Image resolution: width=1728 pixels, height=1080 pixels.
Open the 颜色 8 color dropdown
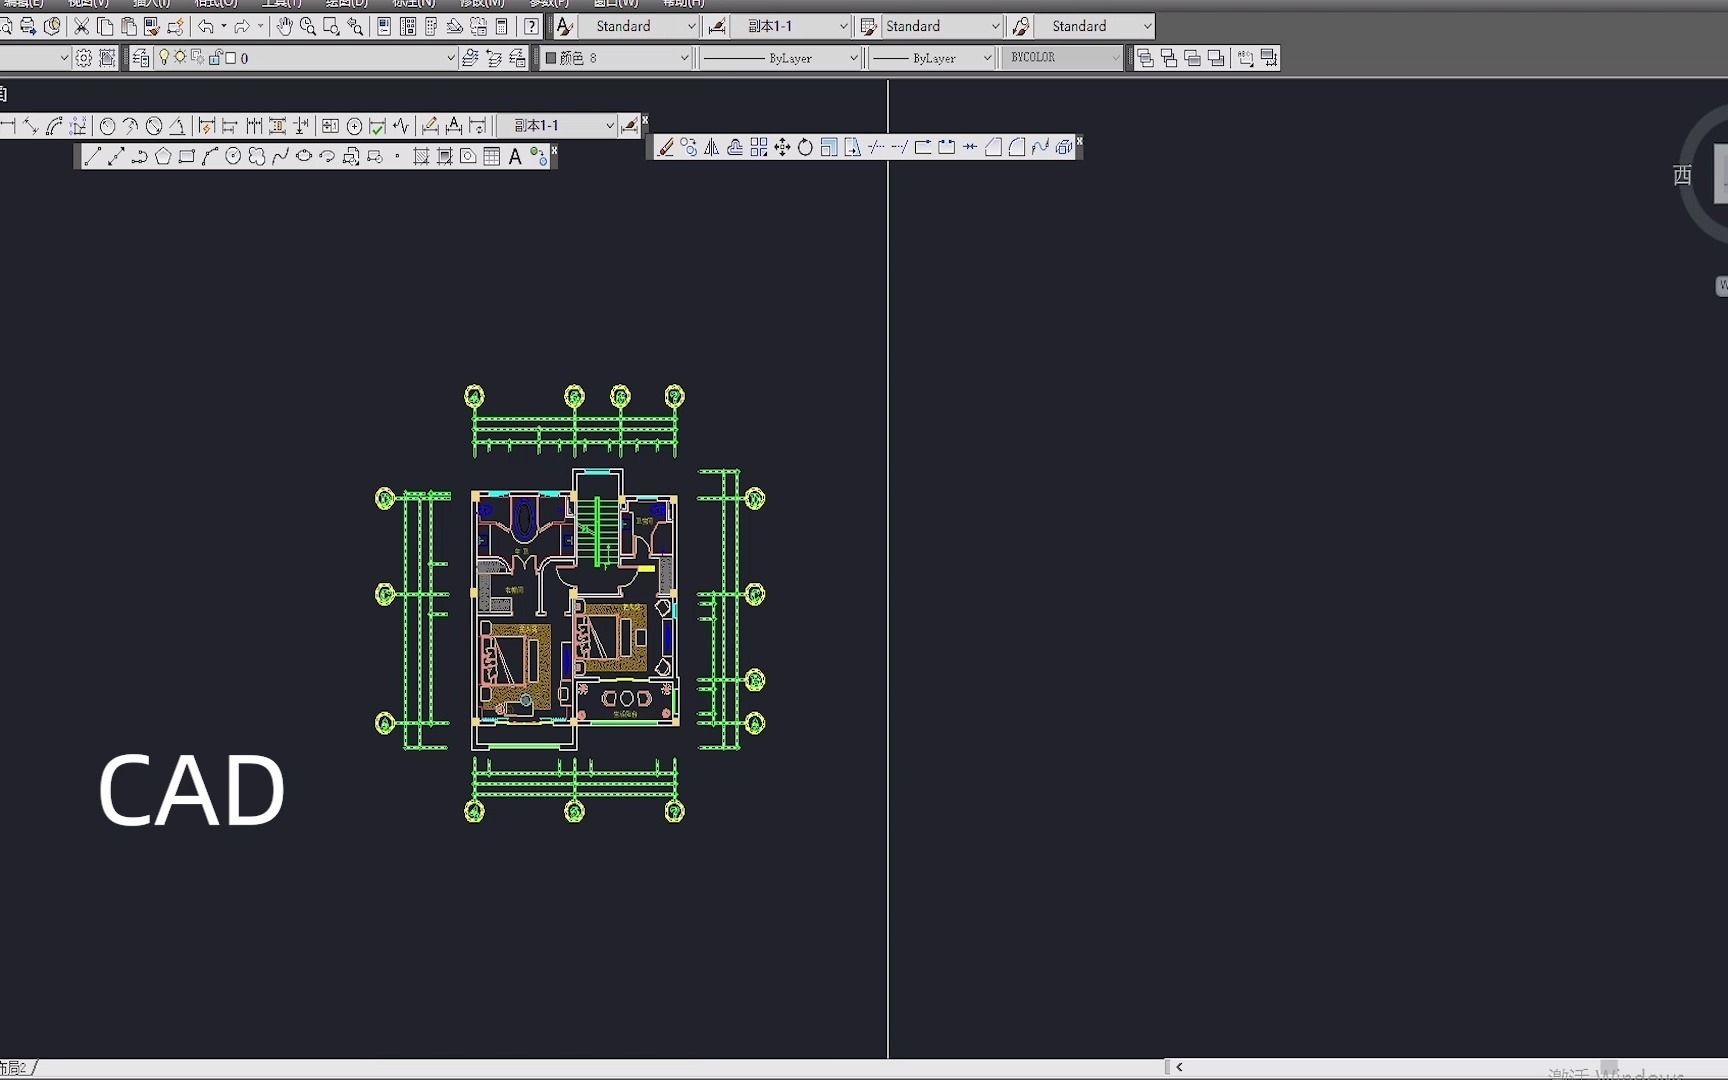tap(684, 58)
